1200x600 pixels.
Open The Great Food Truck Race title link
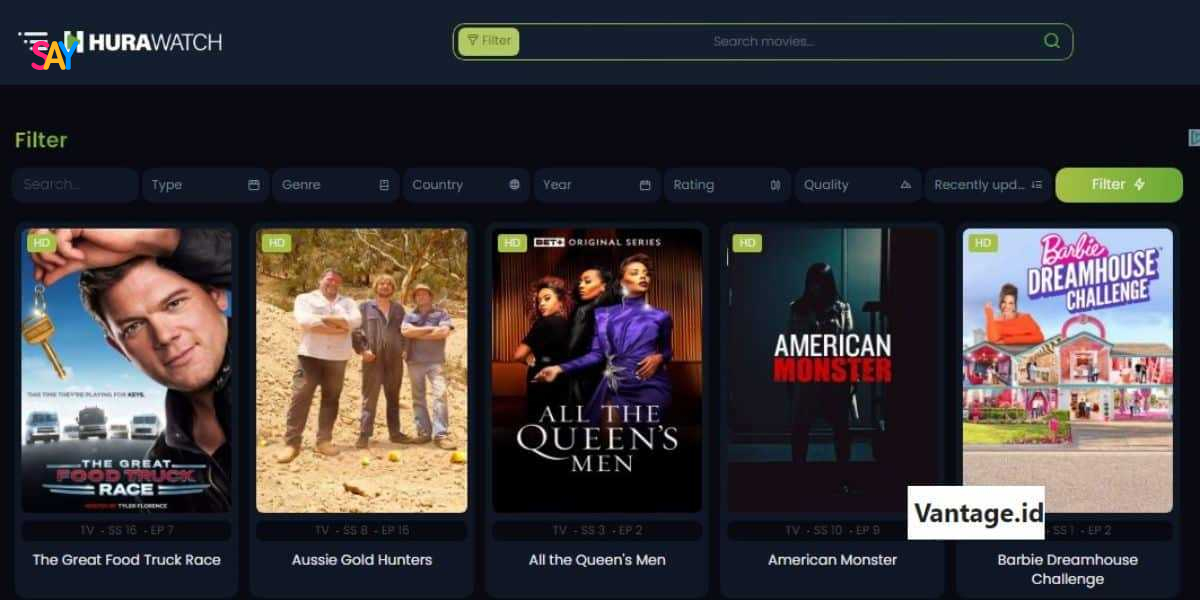pyautogui.click(x=126, y=560)
